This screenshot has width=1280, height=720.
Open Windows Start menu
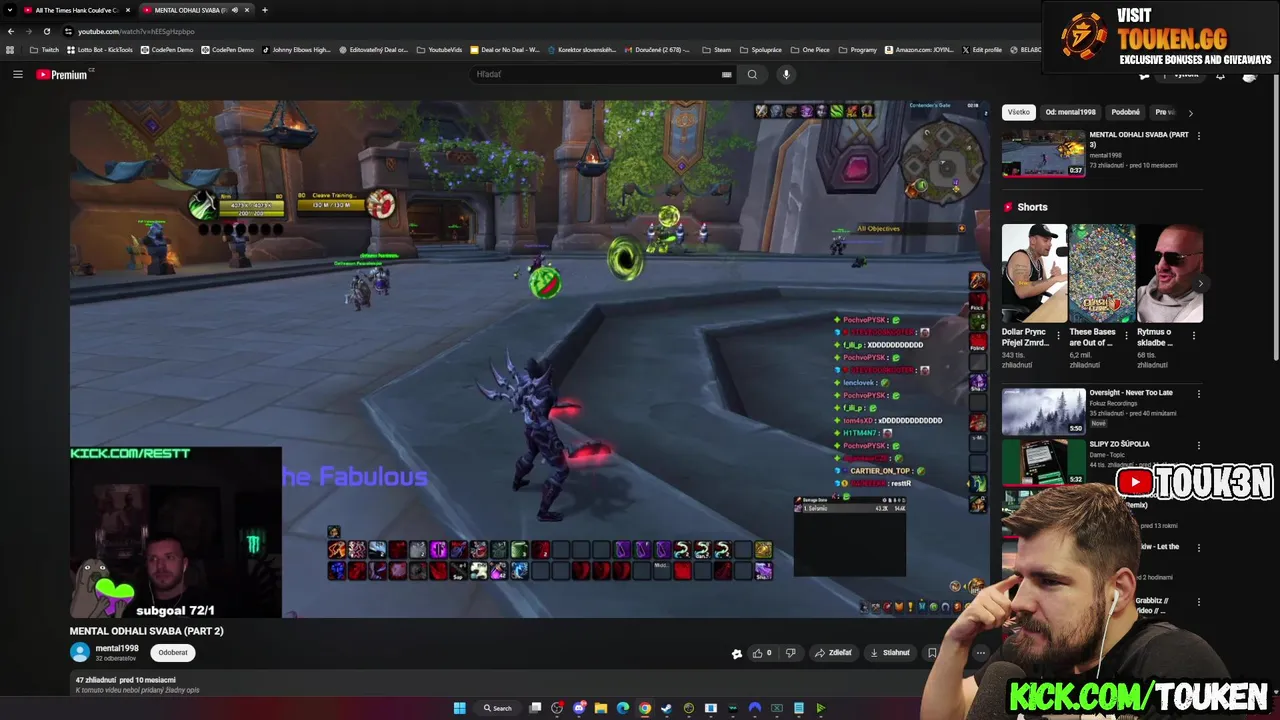pyautogui.click(x=459, y=708)
